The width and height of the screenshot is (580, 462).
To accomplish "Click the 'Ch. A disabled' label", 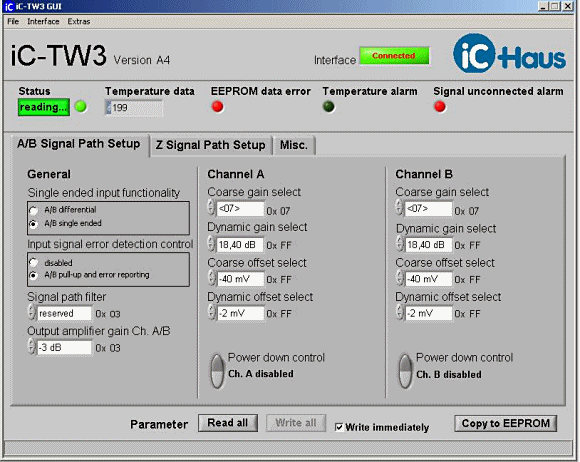I will [261, 374].
